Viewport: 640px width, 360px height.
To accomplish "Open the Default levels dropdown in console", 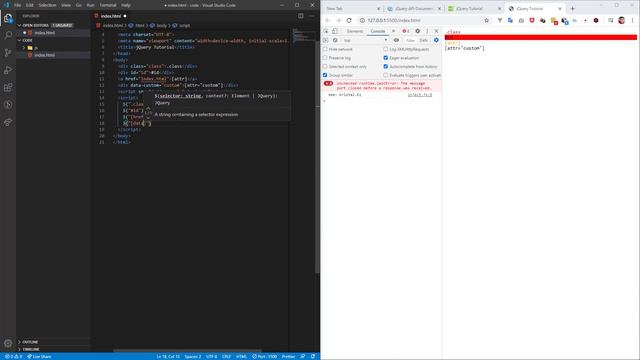I will [424, 40].
